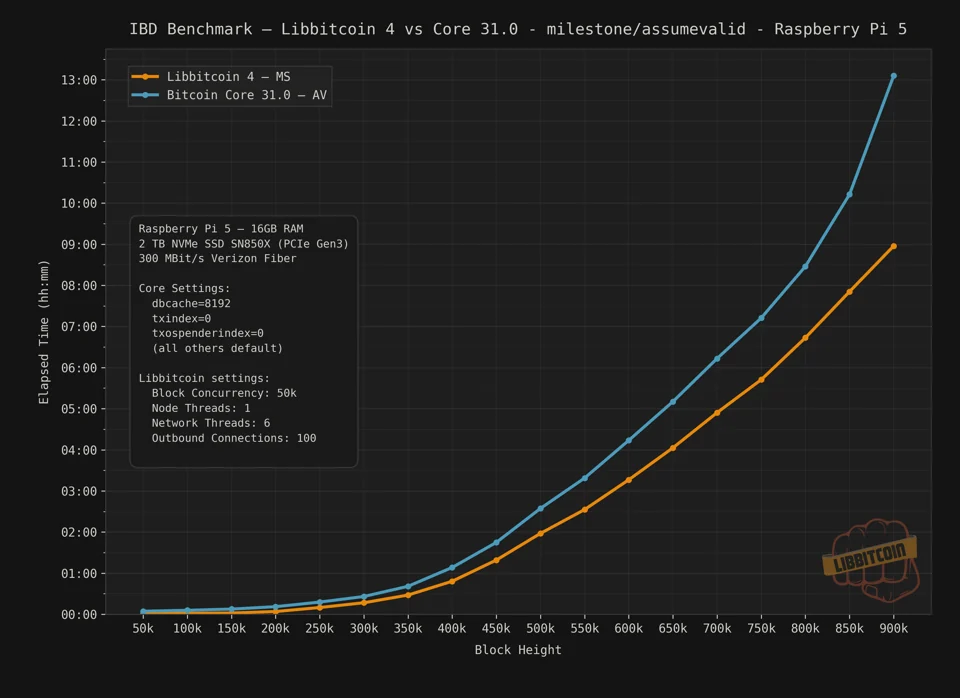Click the 450k x-axis tick label
This screenshot has height=698, width=960.
tap(496, 629)
